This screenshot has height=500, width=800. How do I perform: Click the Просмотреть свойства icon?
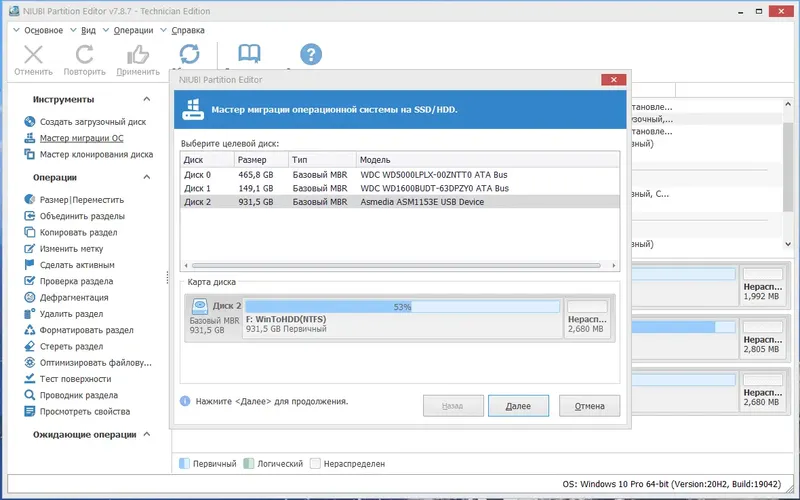pos(30,411)
